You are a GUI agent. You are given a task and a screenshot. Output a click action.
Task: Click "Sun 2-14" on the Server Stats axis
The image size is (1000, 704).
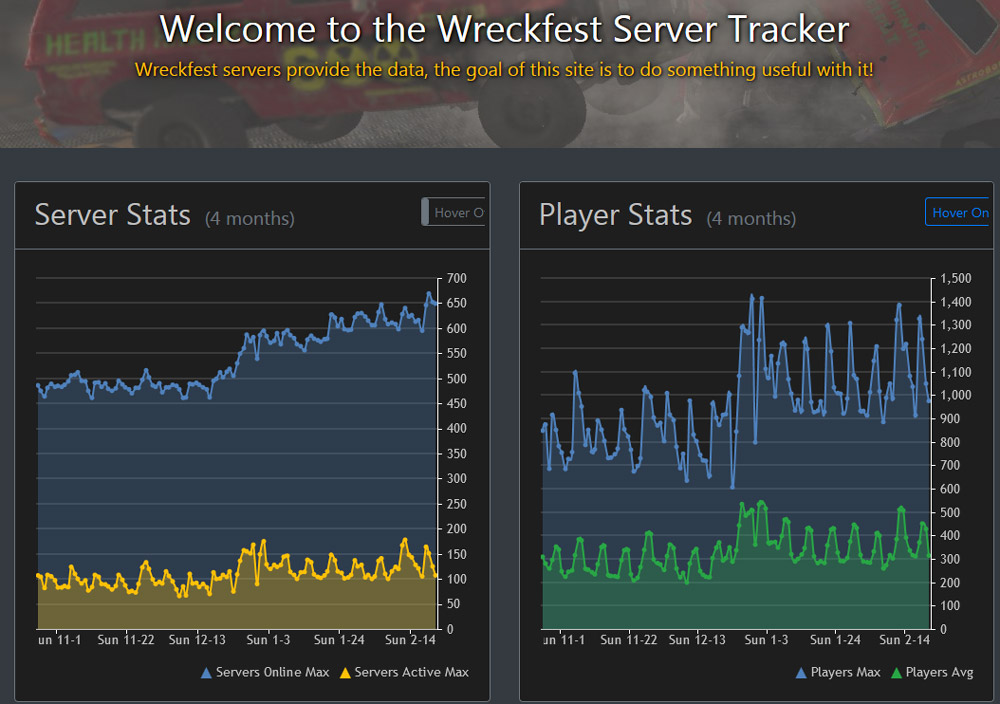click(x=410, y=640)
